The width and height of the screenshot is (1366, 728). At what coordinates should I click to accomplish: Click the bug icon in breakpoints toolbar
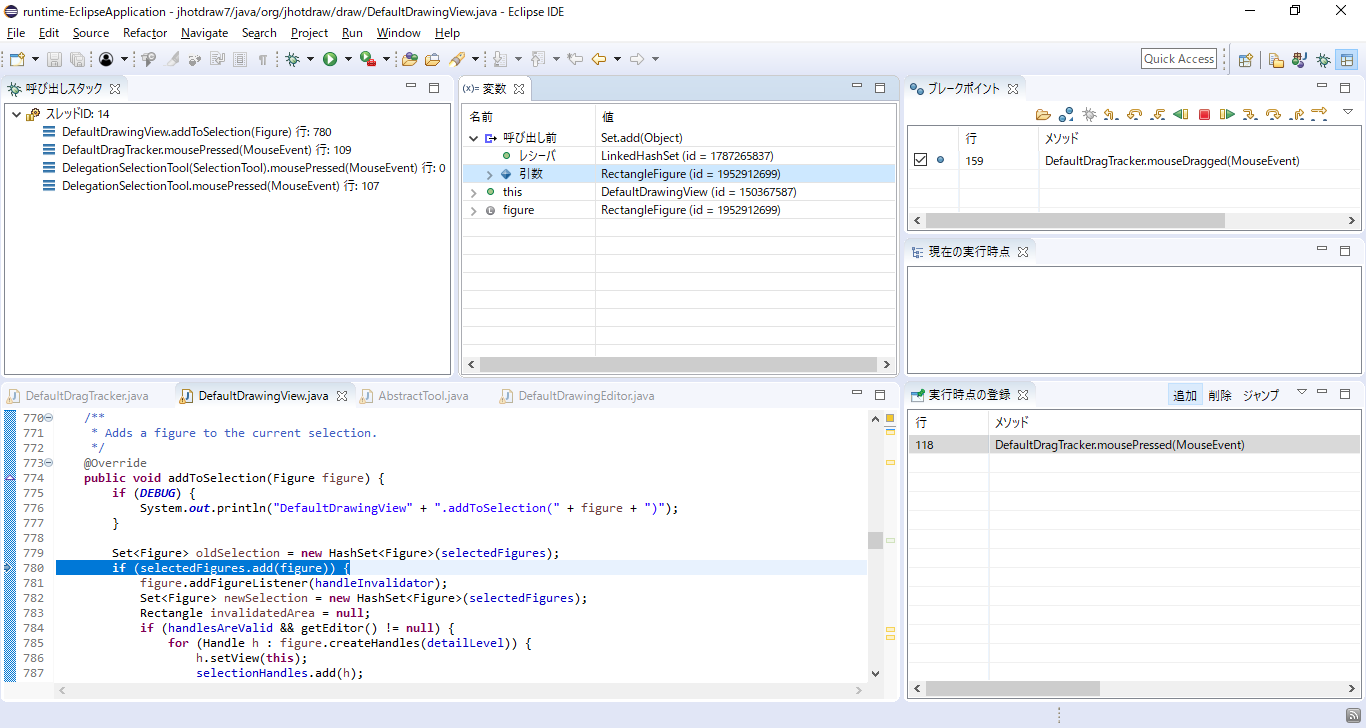(x=1089, y=114)
